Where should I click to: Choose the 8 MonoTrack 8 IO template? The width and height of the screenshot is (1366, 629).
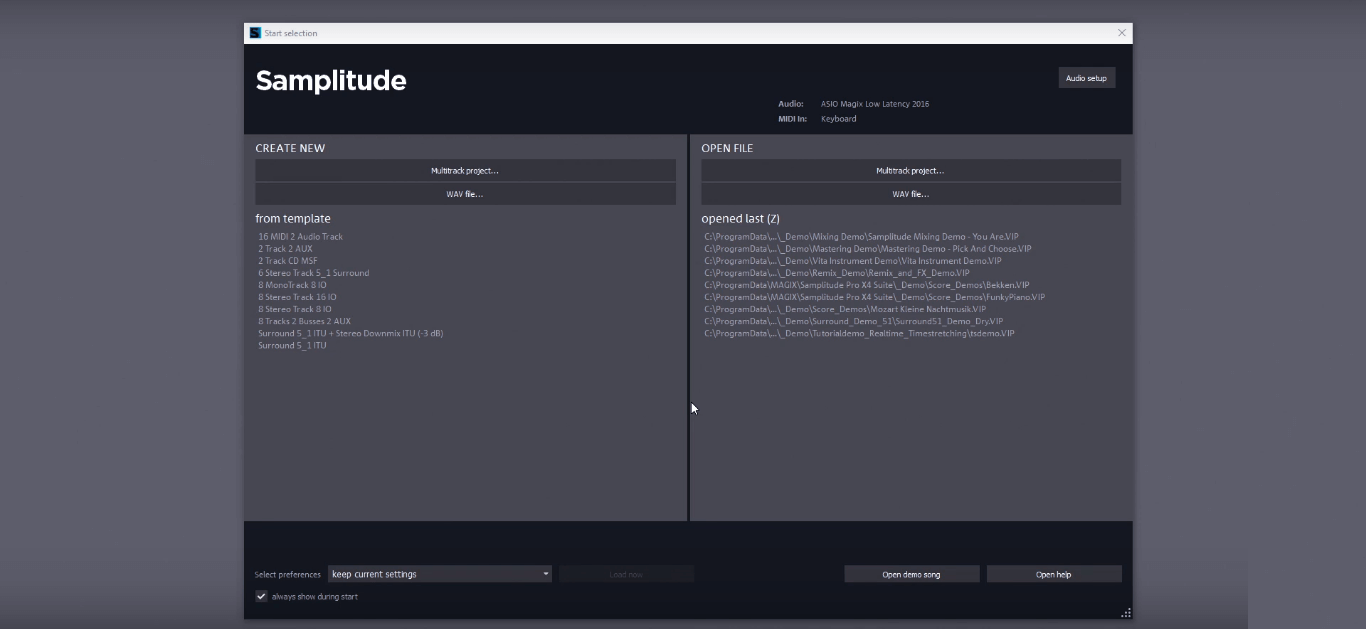coord(292,285)
